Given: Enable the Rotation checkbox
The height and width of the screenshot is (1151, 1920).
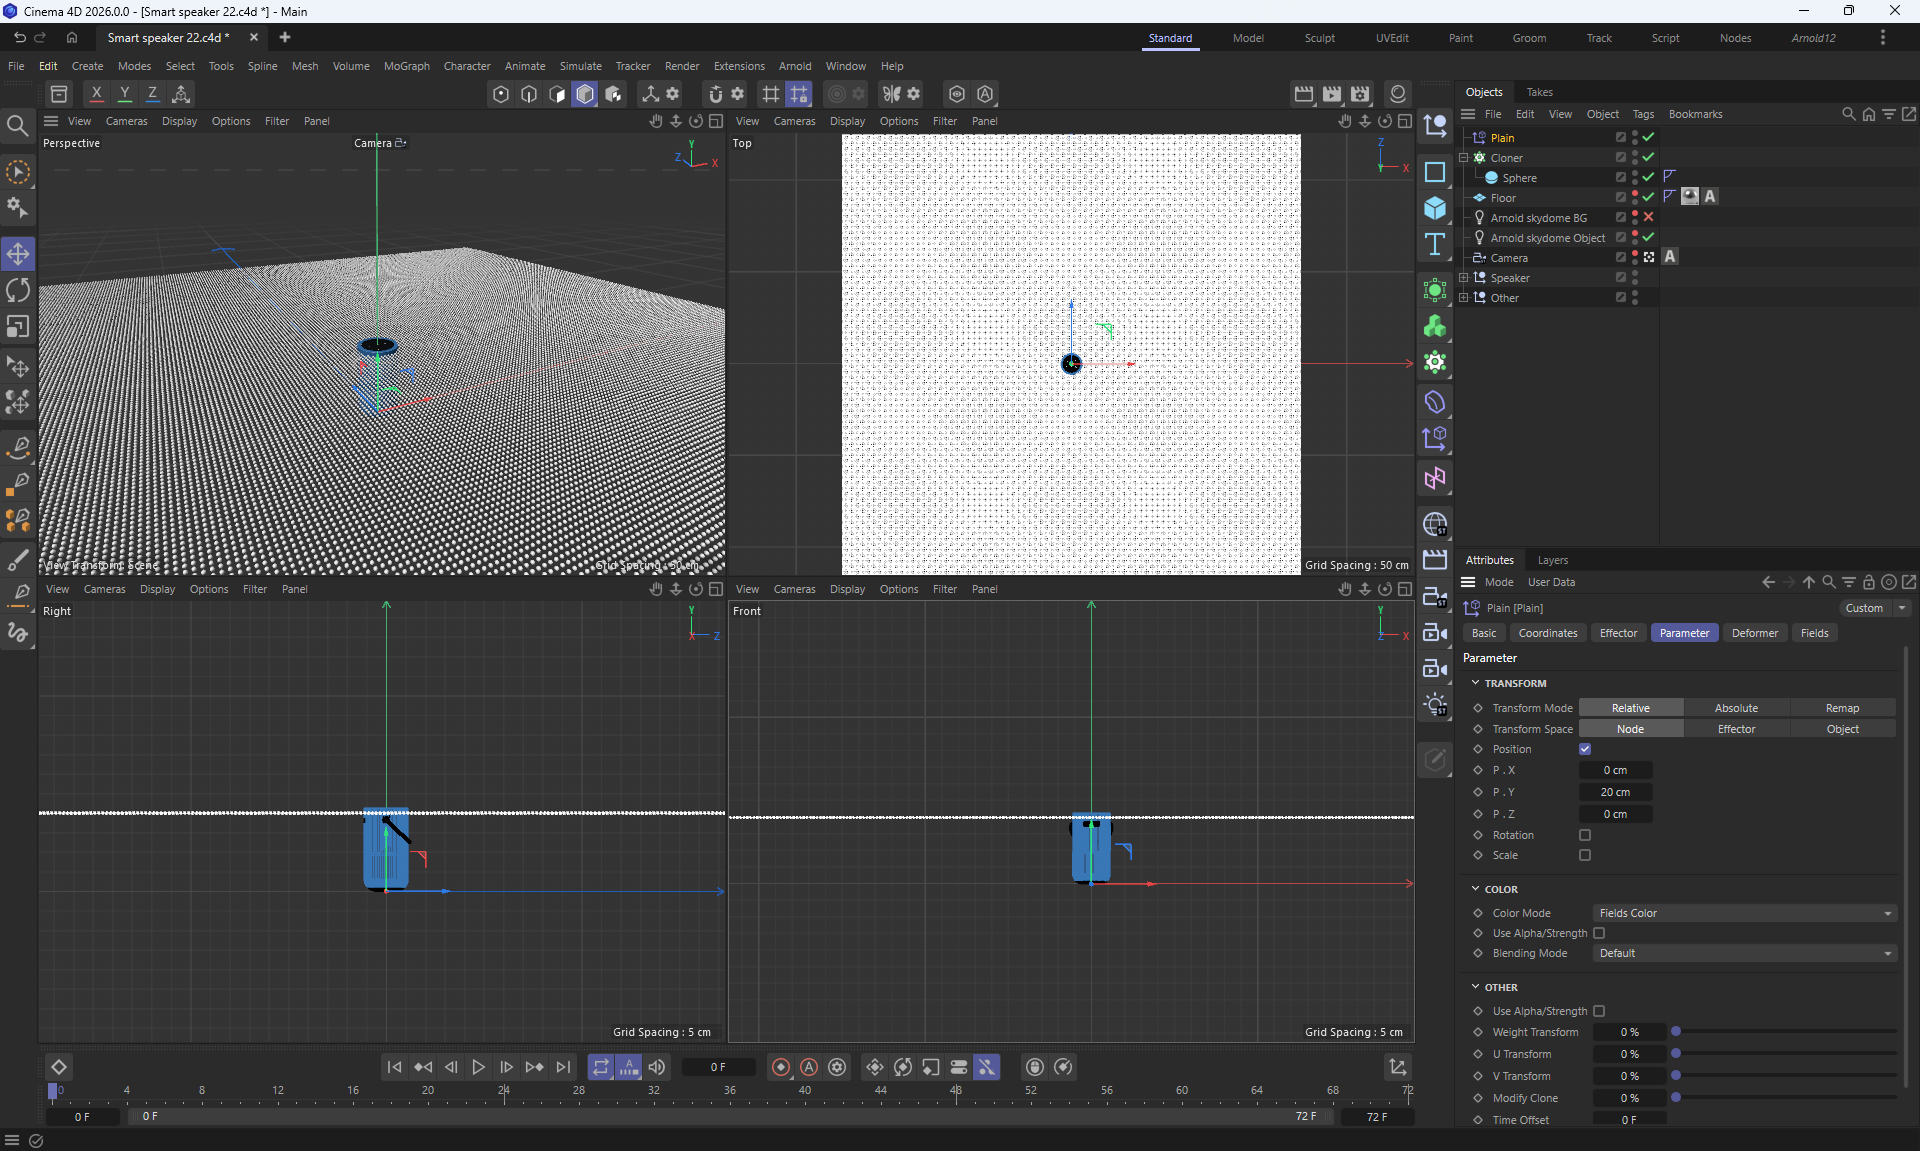Looking at the screenshot, I should tap(1585, 835).
